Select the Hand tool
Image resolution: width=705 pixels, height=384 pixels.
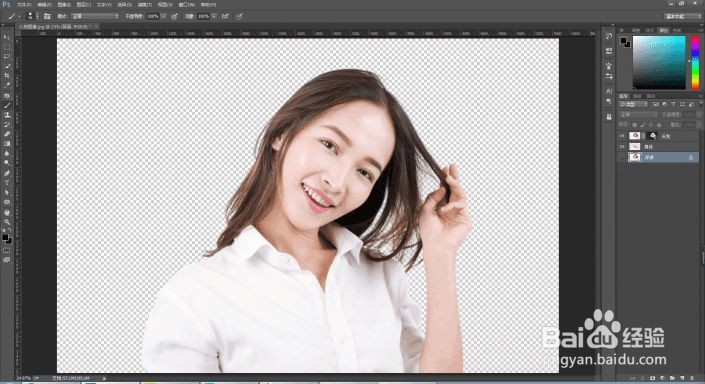(7, 212)
